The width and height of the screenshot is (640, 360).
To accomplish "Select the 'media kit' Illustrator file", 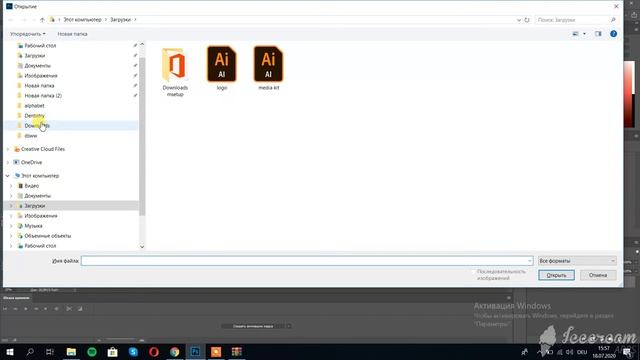I will click(x=268, y=68).
